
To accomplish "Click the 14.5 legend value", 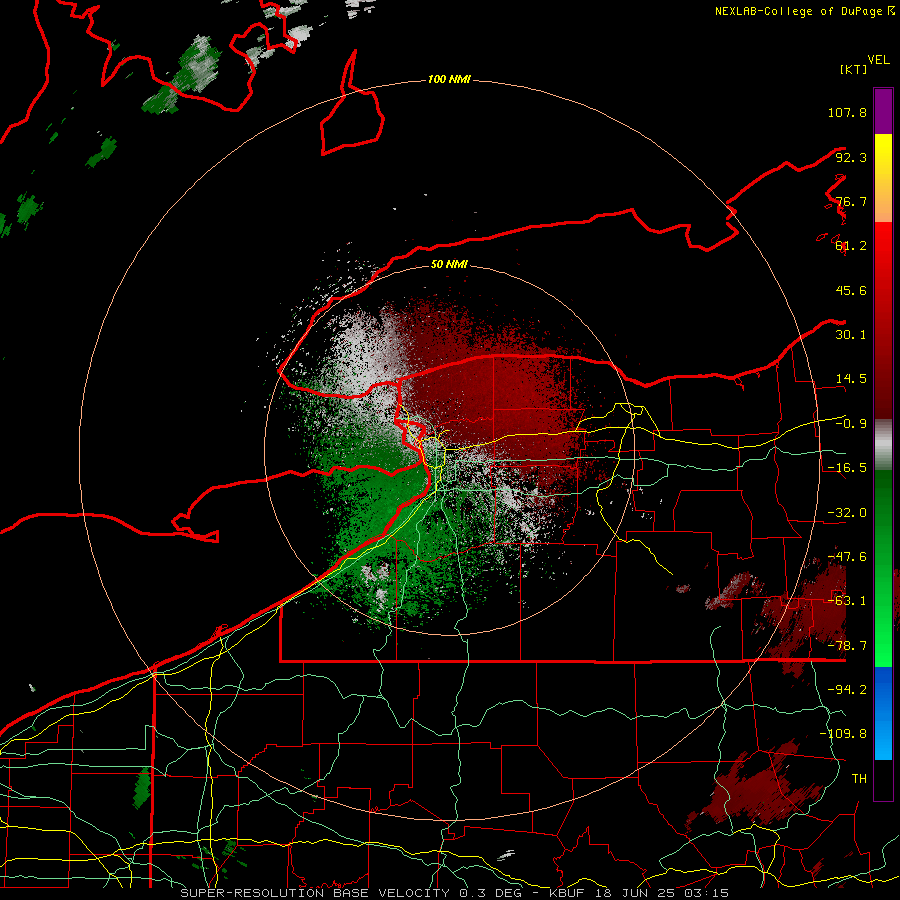I will click(x=851, y=379).
